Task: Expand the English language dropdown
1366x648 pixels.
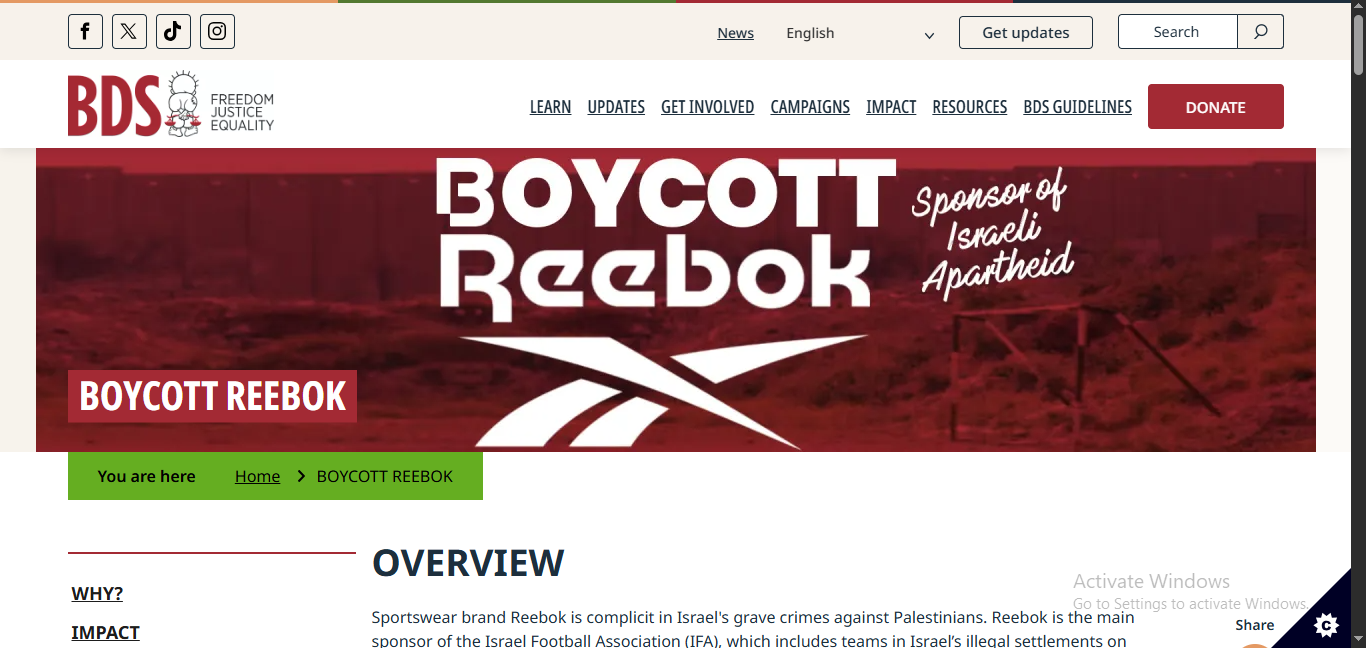Action: click(x=860, y=33)
